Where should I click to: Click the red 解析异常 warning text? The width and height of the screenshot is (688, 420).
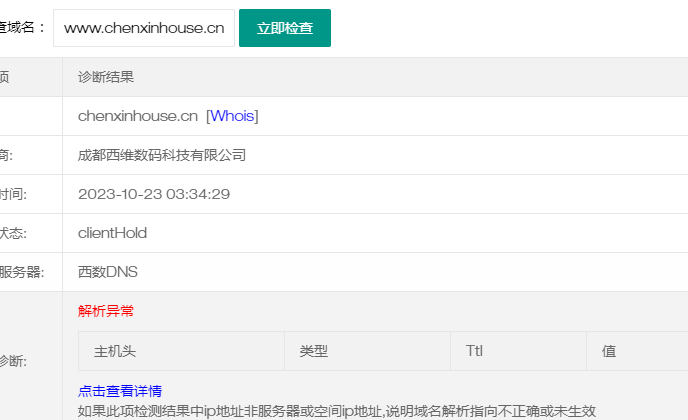106,311
